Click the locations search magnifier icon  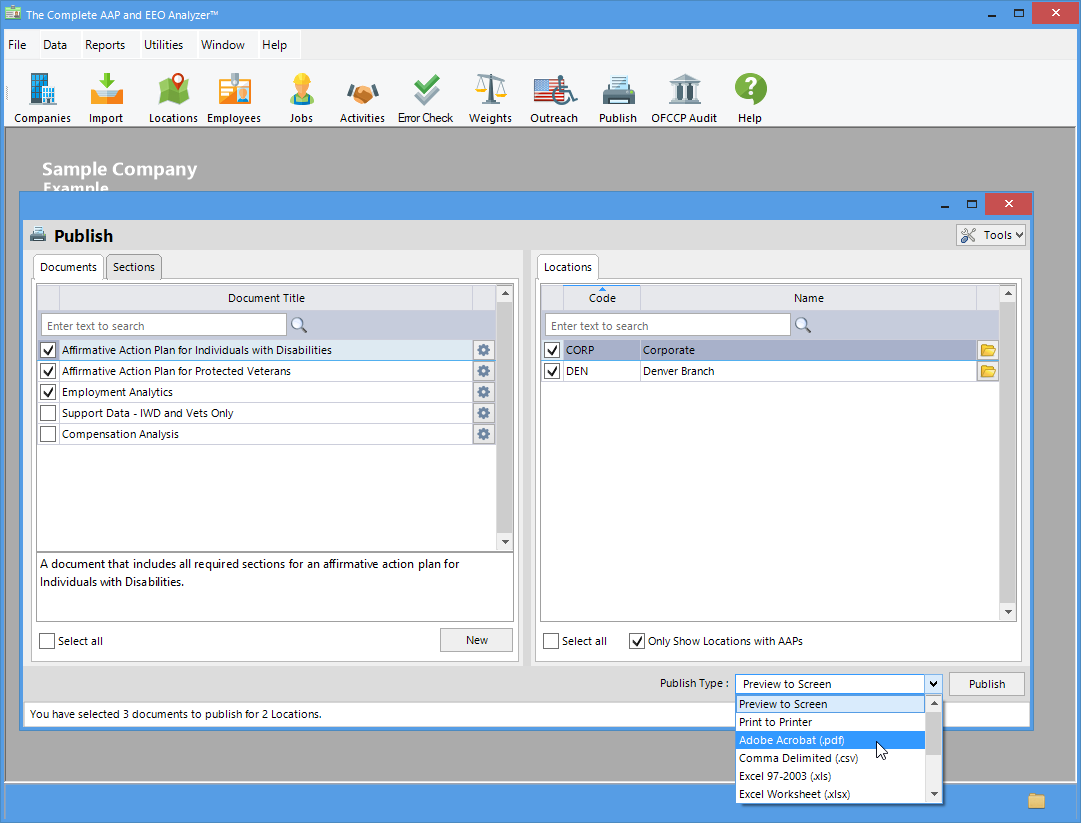(802, 325)
